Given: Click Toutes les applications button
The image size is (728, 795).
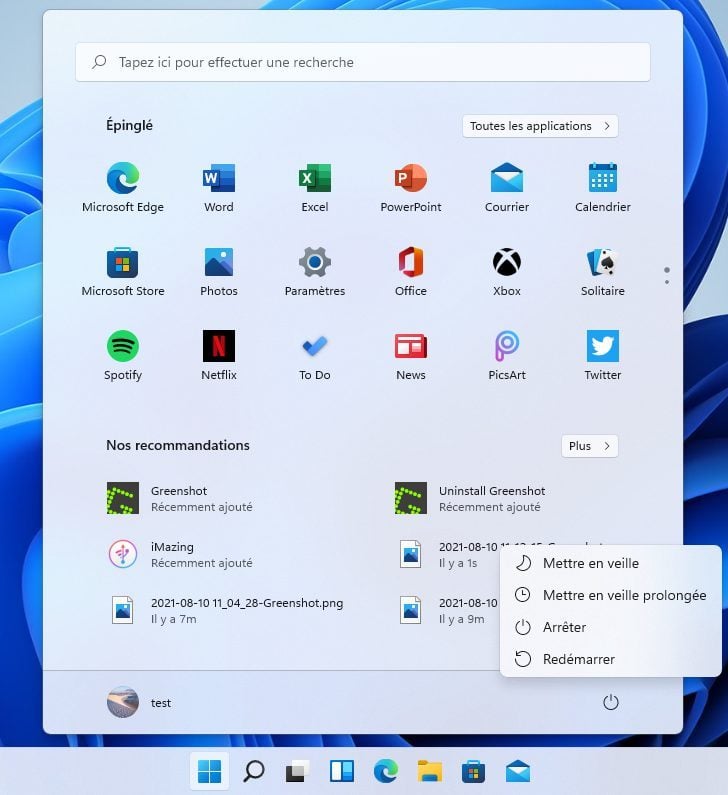Looking at the screenshot, I should point(540,126).
